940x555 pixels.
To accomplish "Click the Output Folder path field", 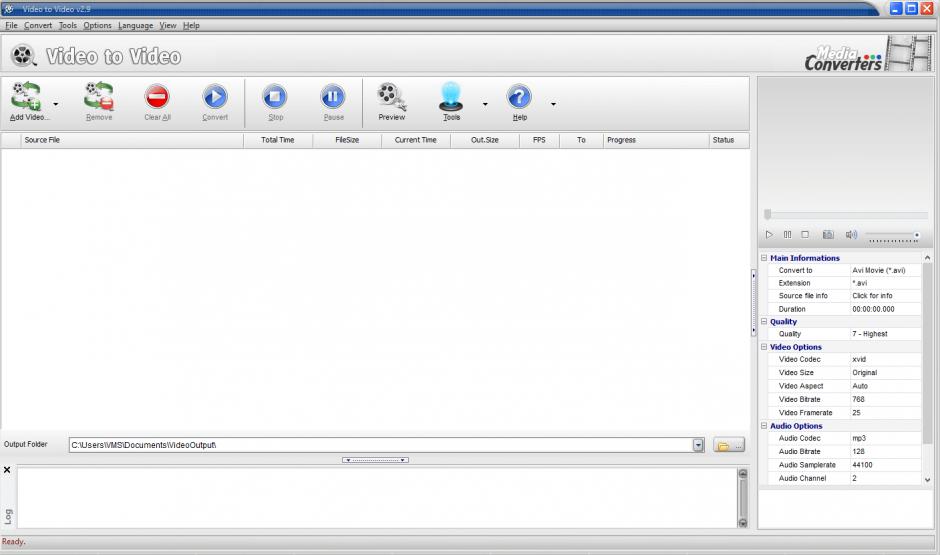I will pyautogui.click(x=381, y=445).
